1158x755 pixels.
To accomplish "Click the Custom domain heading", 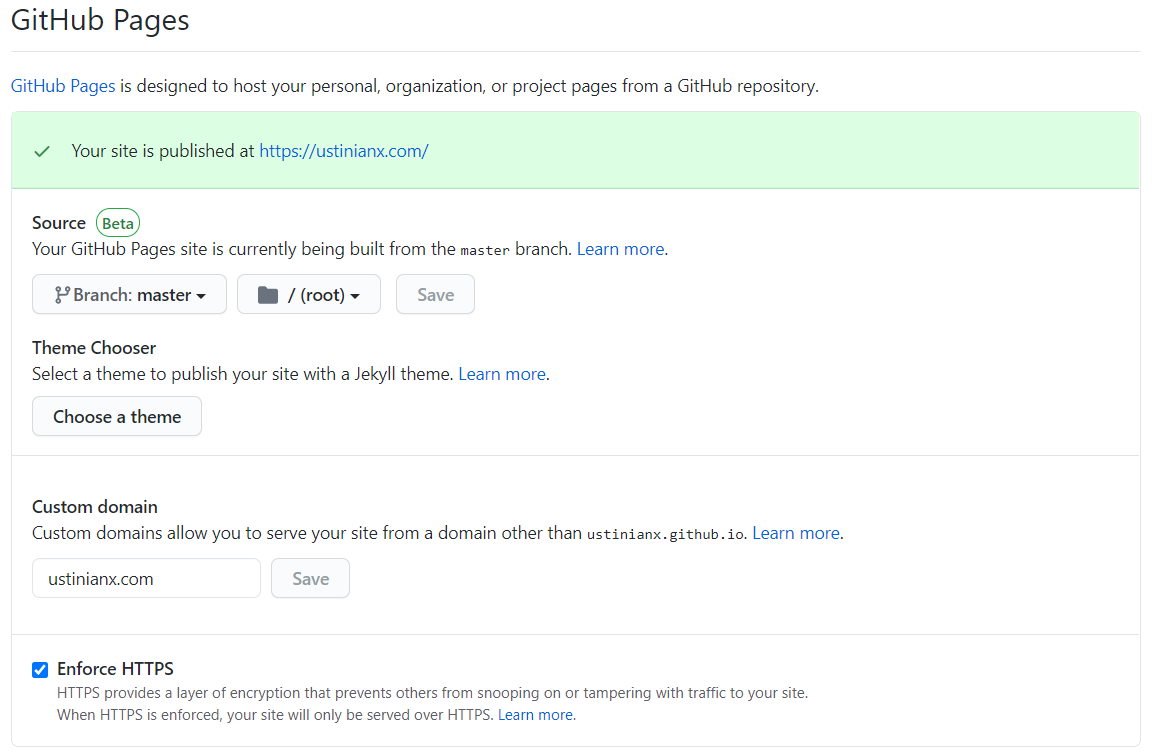I will tap(95, 506).
